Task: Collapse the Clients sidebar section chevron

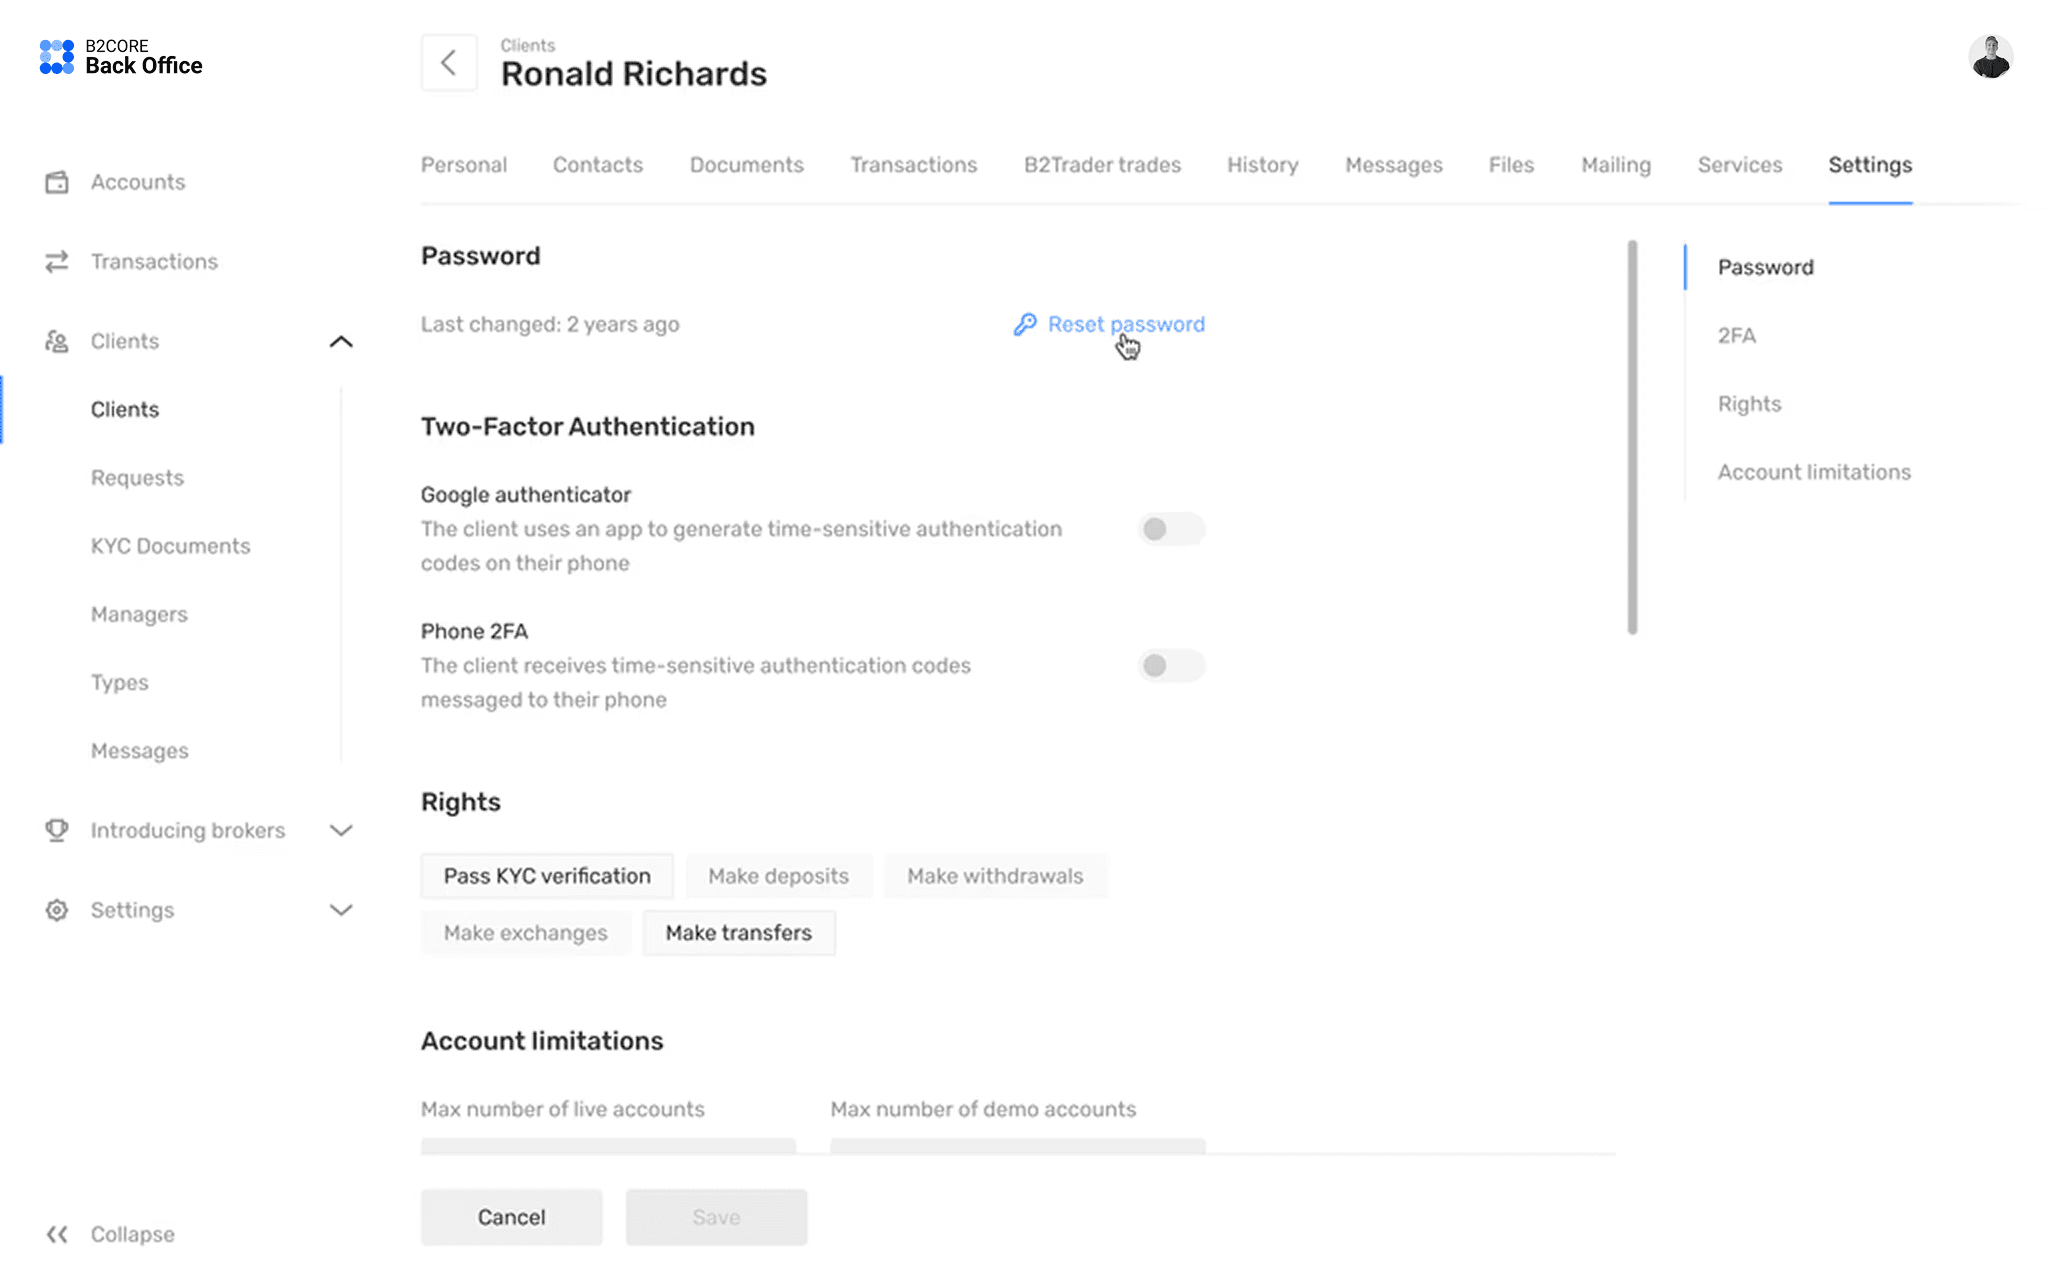Action: [341, 342]
